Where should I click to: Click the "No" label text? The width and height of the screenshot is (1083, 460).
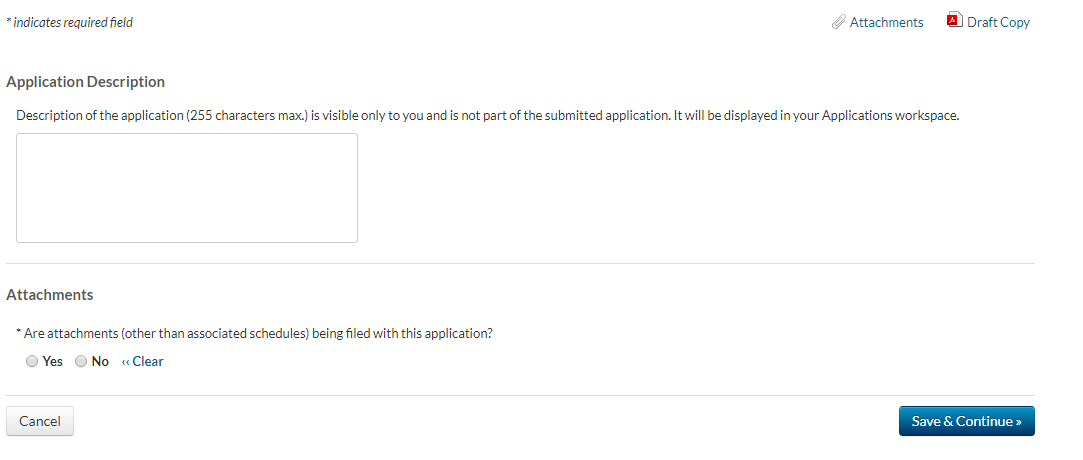pyautogui.click(x=100, y=362)
